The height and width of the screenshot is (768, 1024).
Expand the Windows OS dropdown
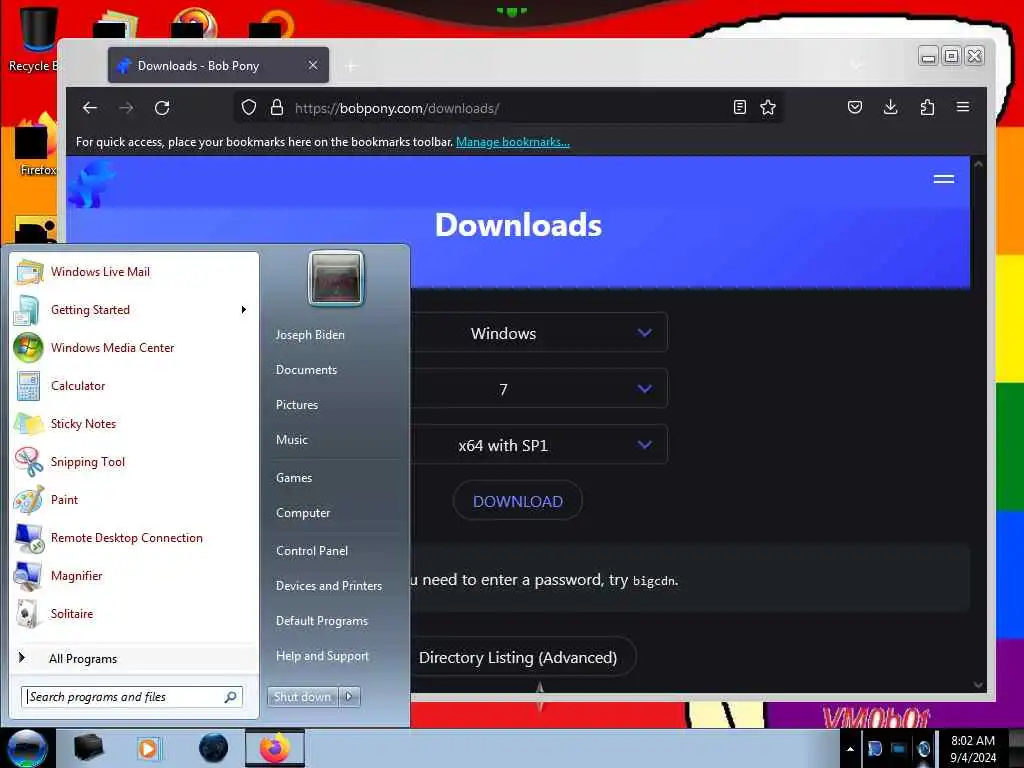click(x=539, y=333)
